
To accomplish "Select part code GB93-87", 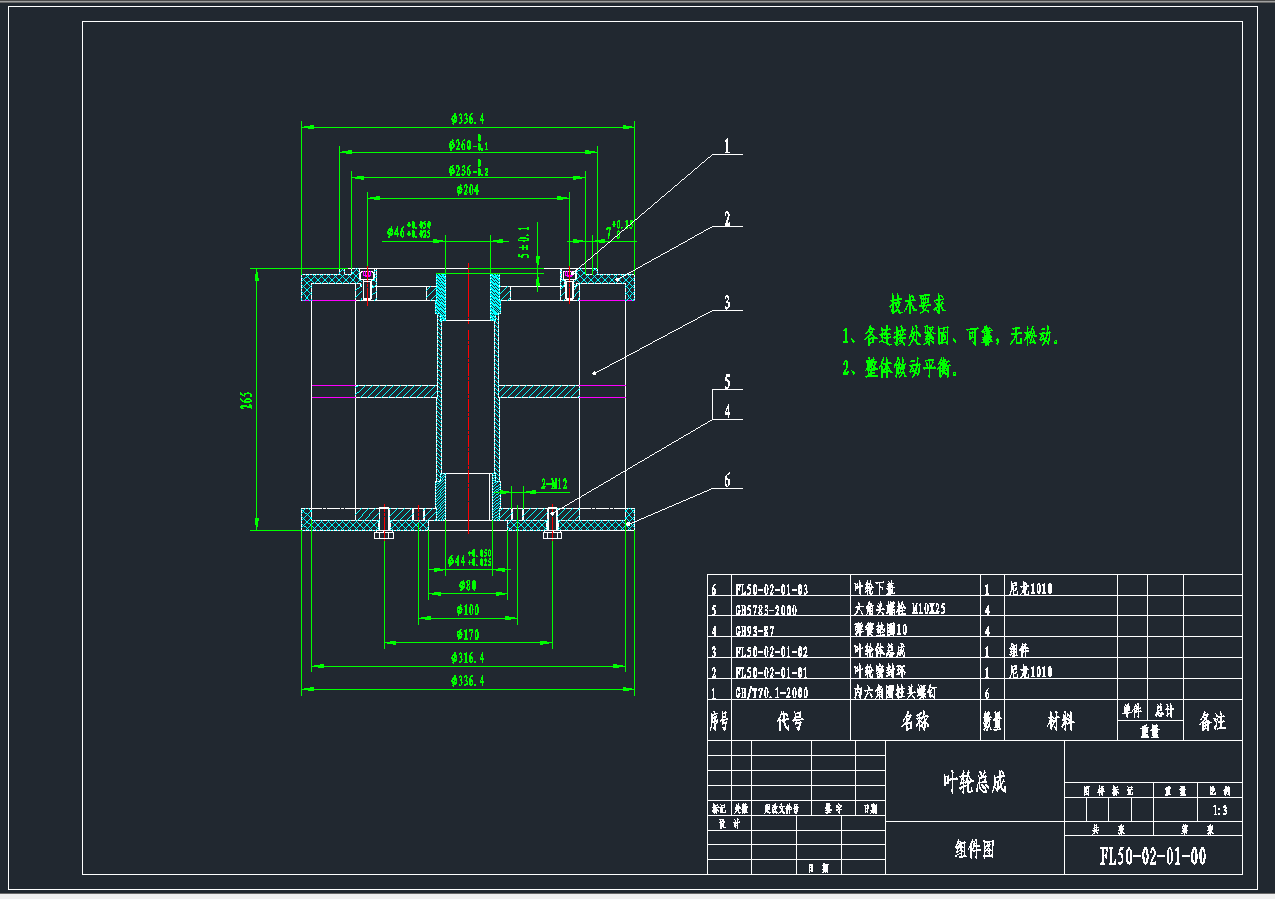I will coord(755,630).
